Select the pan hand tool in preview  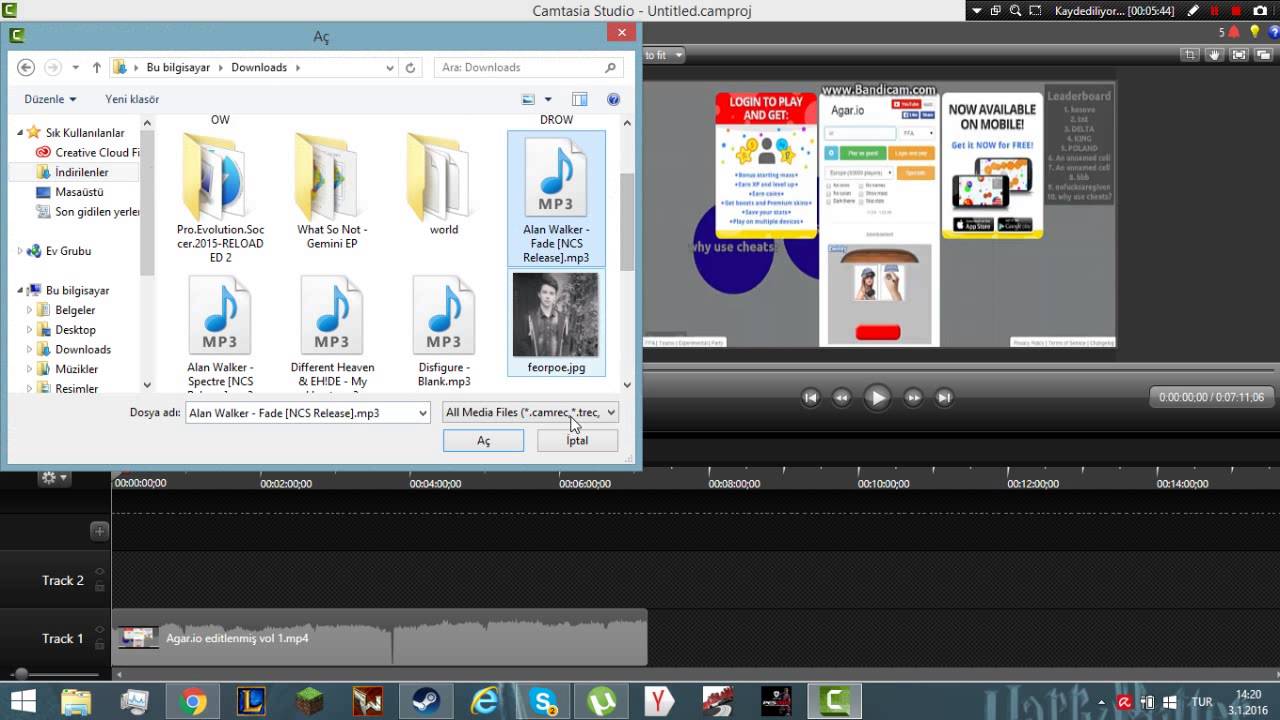[x=1215, y=55]
